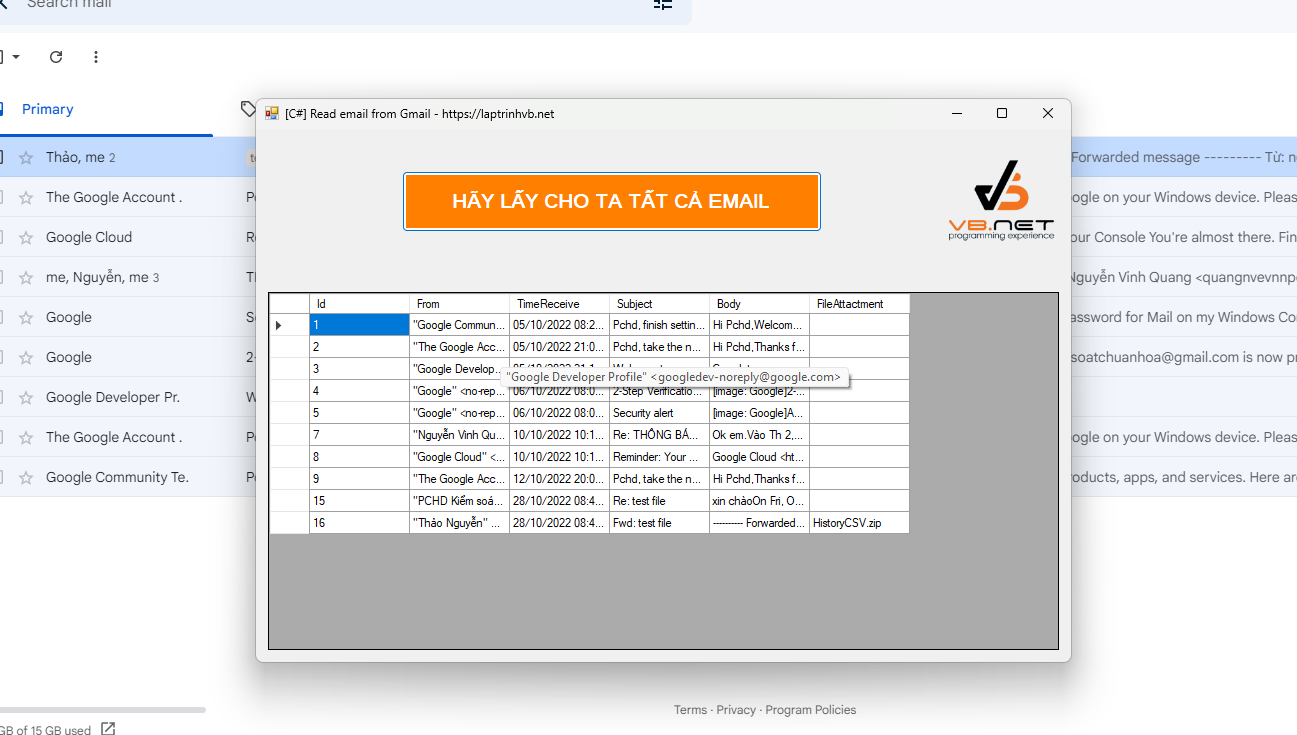Select the Security alert subject cell
This screenshot has height=735, width=1297.
tap(659, 413)
